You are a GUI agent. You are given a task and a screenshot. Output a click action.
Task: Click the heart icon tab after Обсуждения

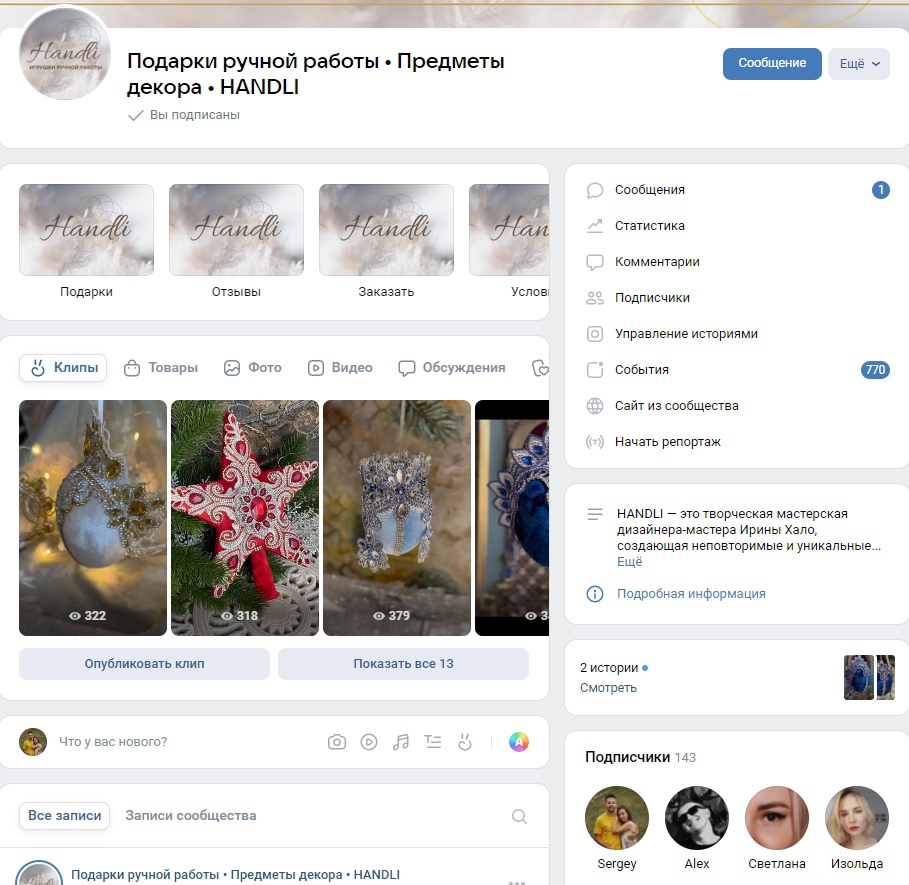tap(540, 367)
